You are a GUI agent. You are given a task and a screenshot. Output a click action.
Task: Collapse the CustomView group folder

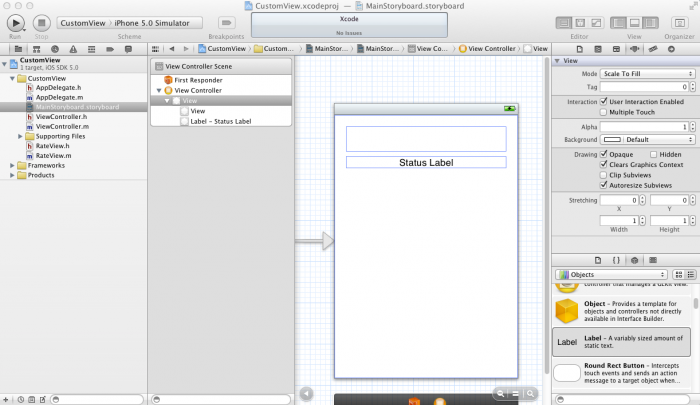12,78
